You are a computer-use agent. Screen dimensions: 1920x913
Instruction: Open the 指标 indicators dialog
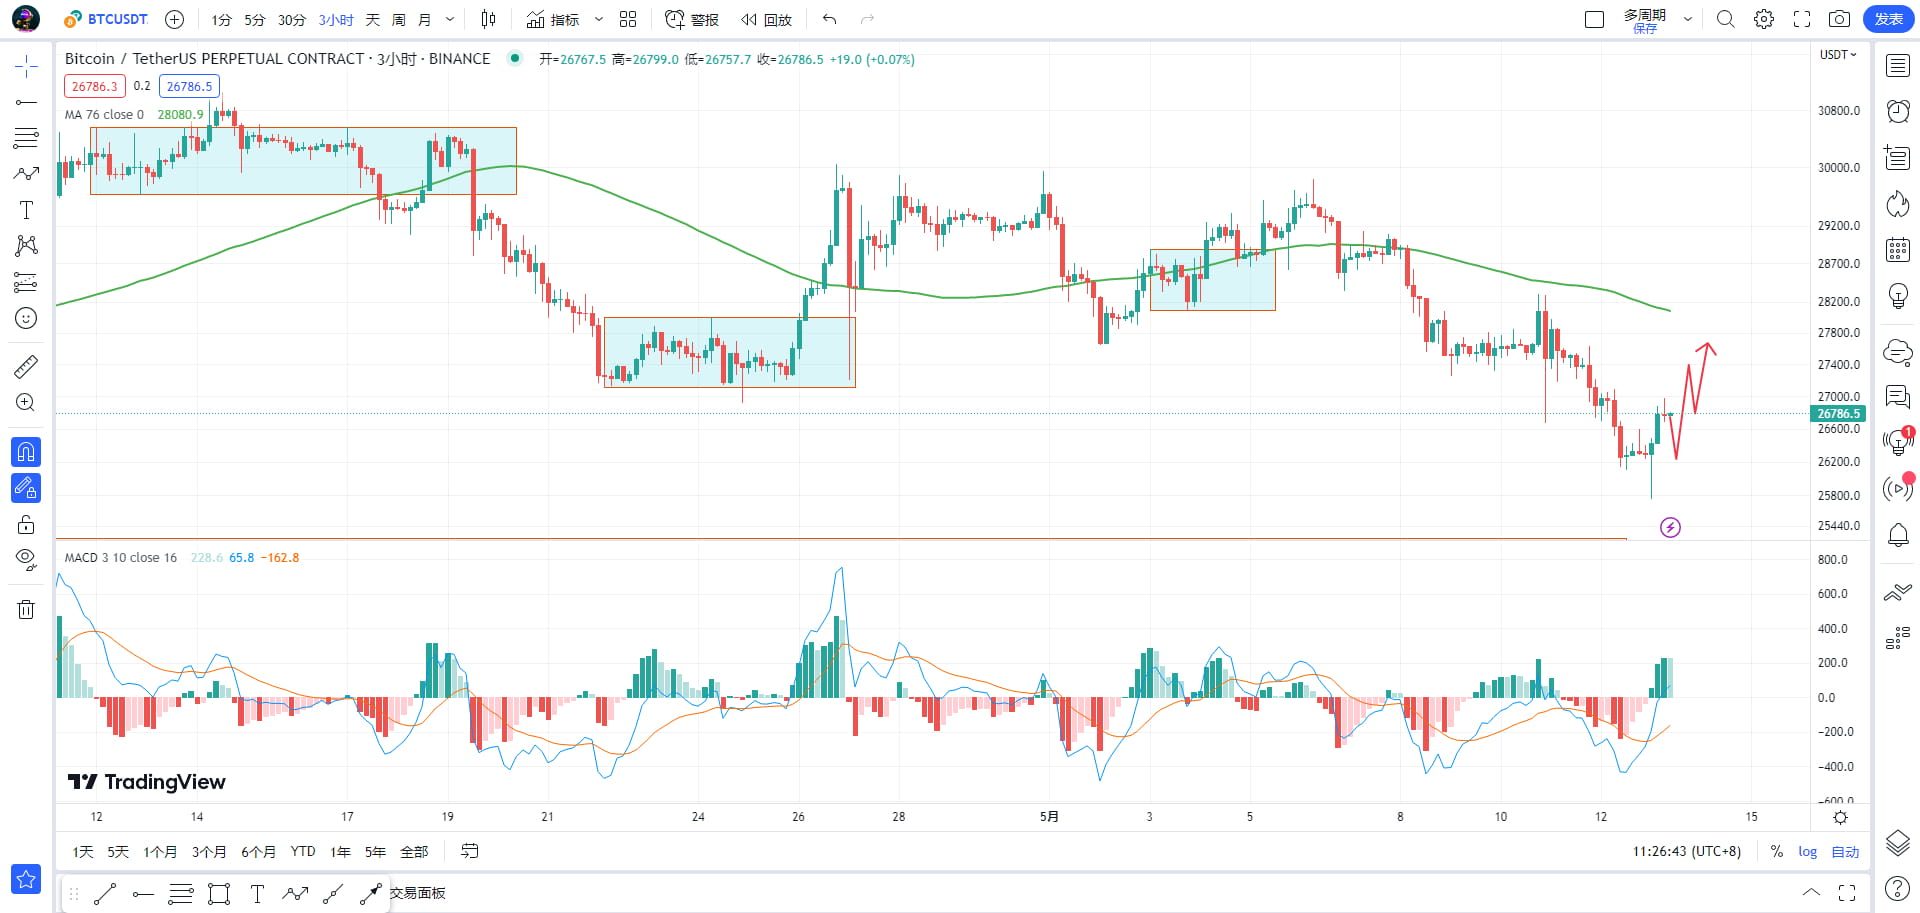tap(553, 19)
